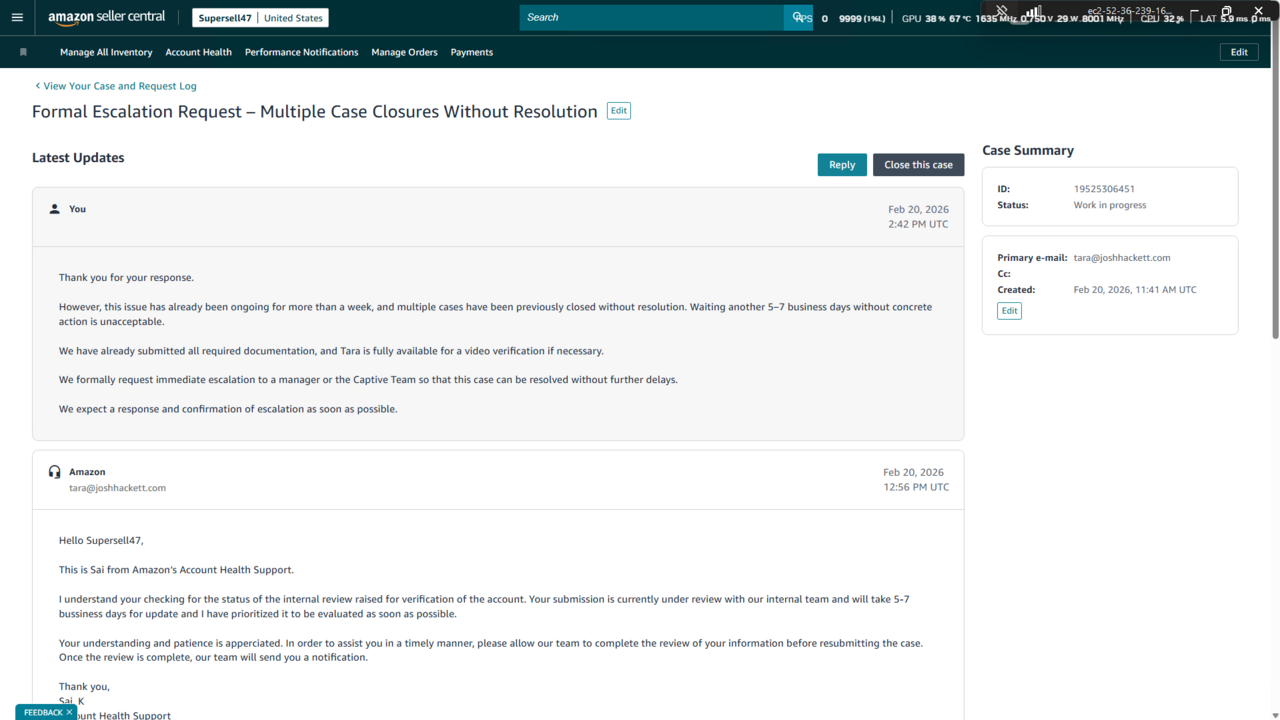Click the 'We expect a response' closing line

point(228,409)
